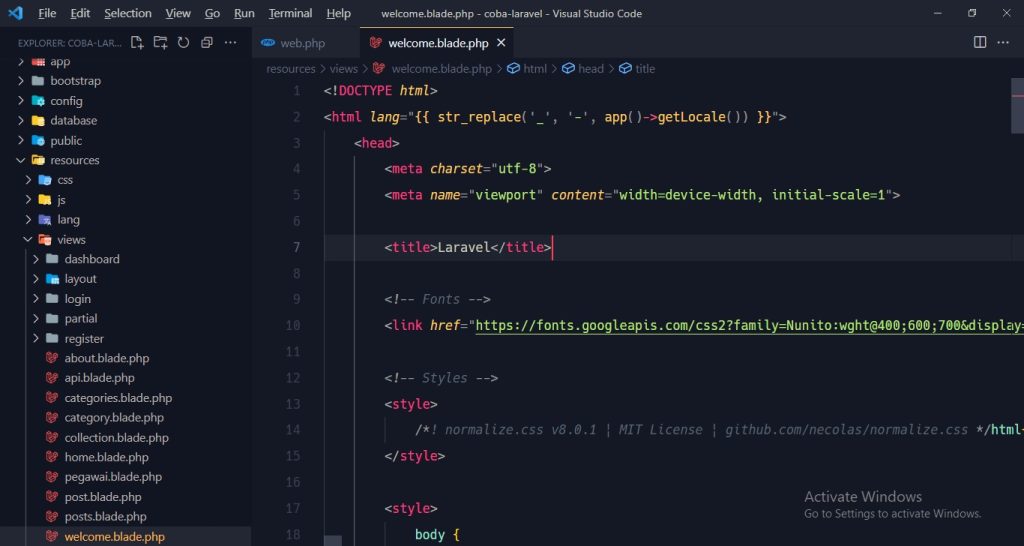Close the welcome.blade.php tab
Screen dimensions: 1024x546
click(x=501, y=43)
